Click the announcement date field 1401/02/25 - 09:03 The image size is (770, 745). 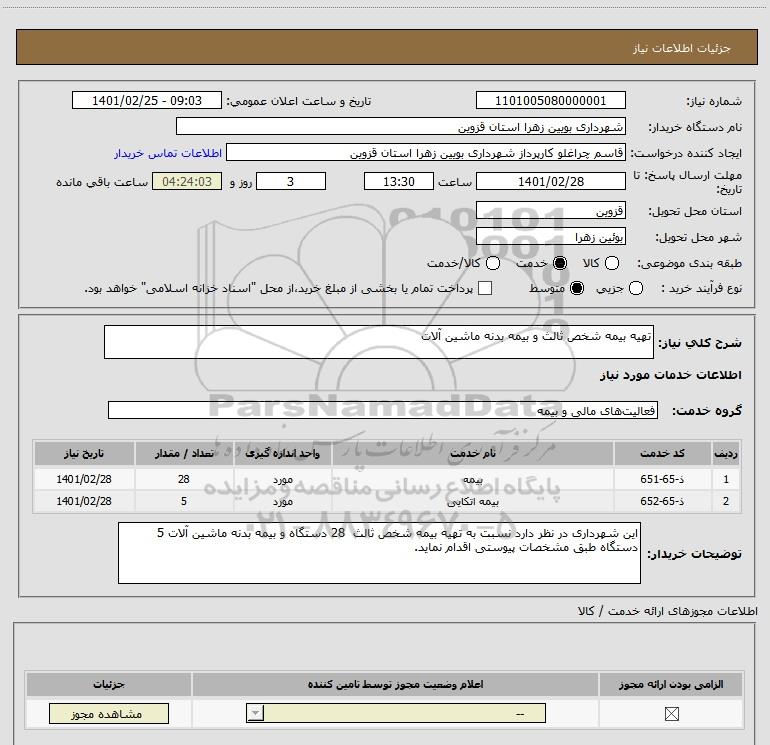coord(147,100)
